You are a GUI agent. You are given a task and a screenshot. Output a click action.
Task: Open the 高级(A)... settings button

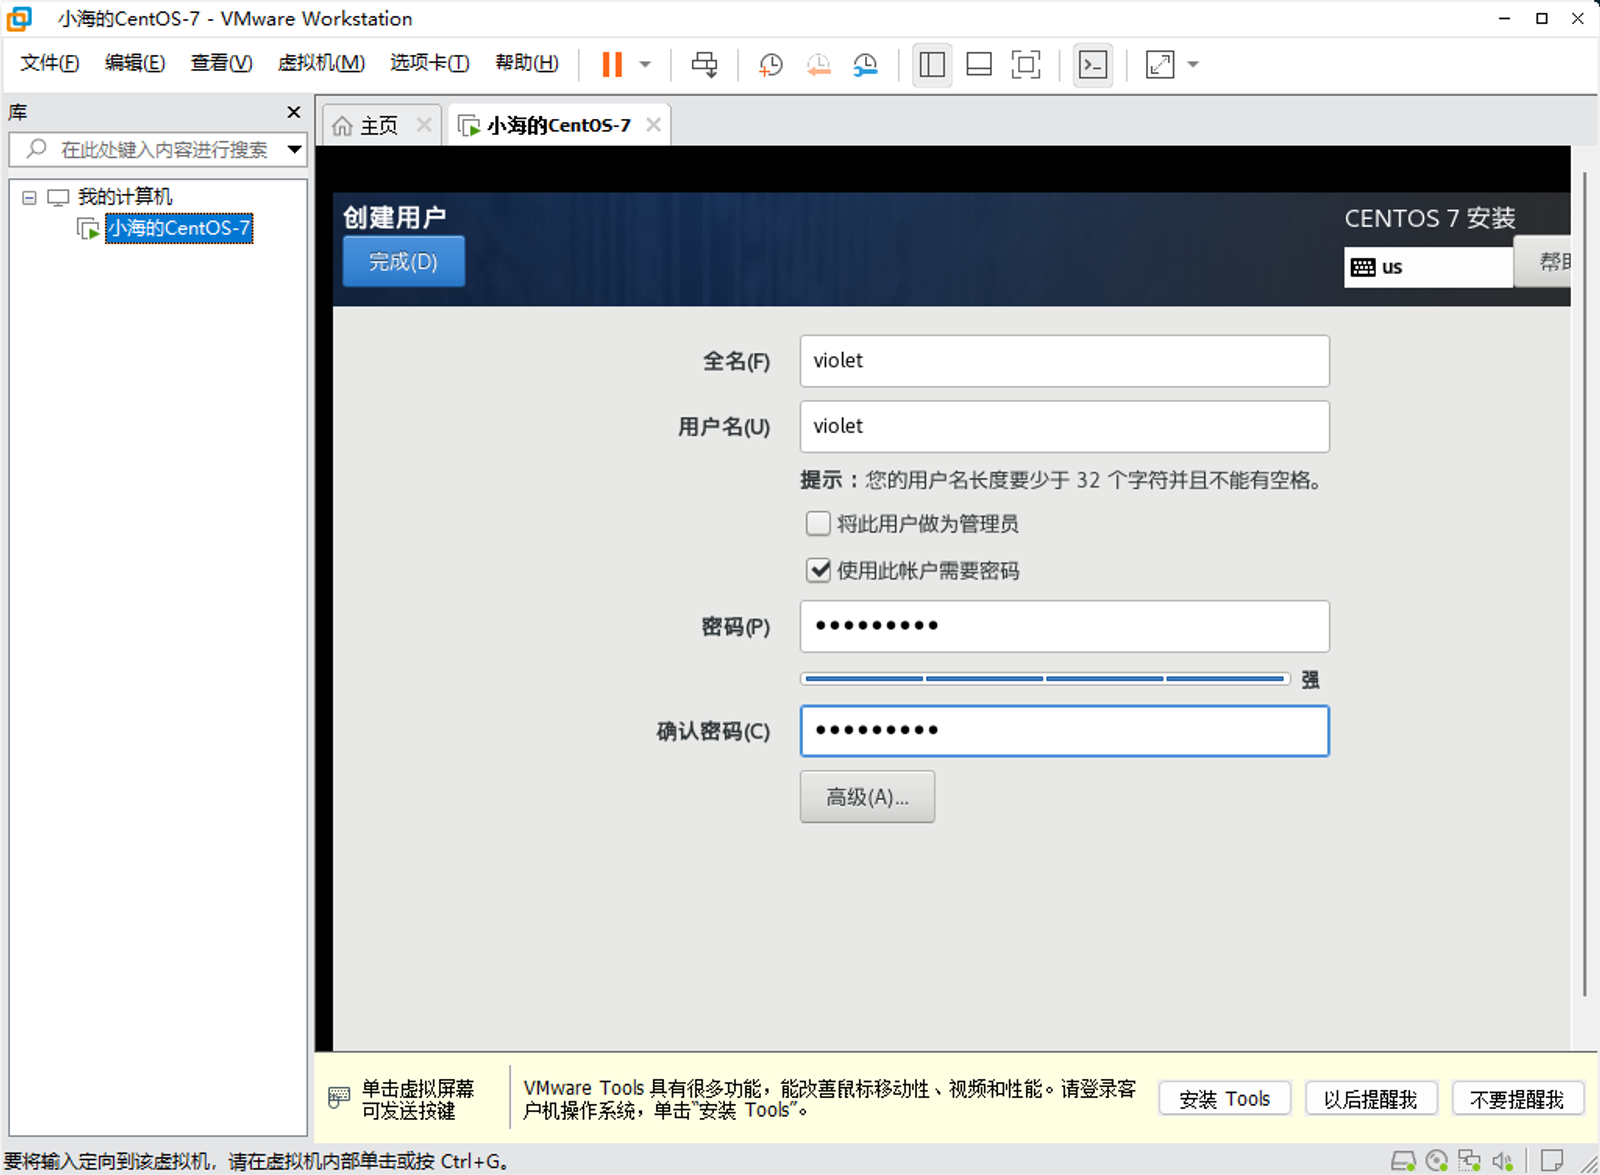(867, 797)
